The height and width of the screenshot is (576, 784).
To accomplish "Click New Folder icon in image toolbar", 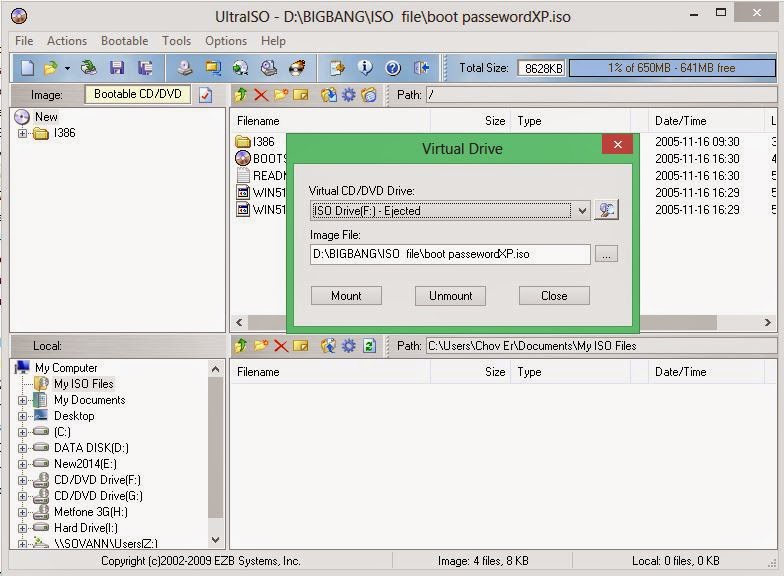I will (281, 94).
